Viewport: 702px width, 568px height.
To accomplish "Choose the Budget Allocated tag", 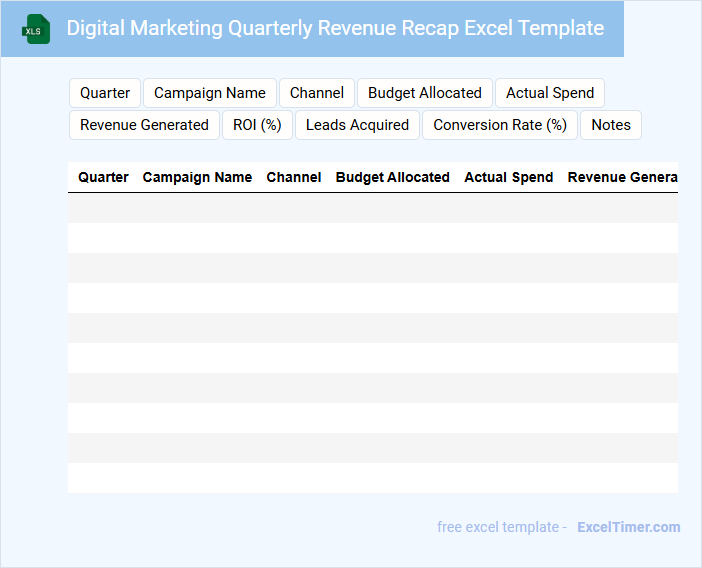I will click(425, 93).
